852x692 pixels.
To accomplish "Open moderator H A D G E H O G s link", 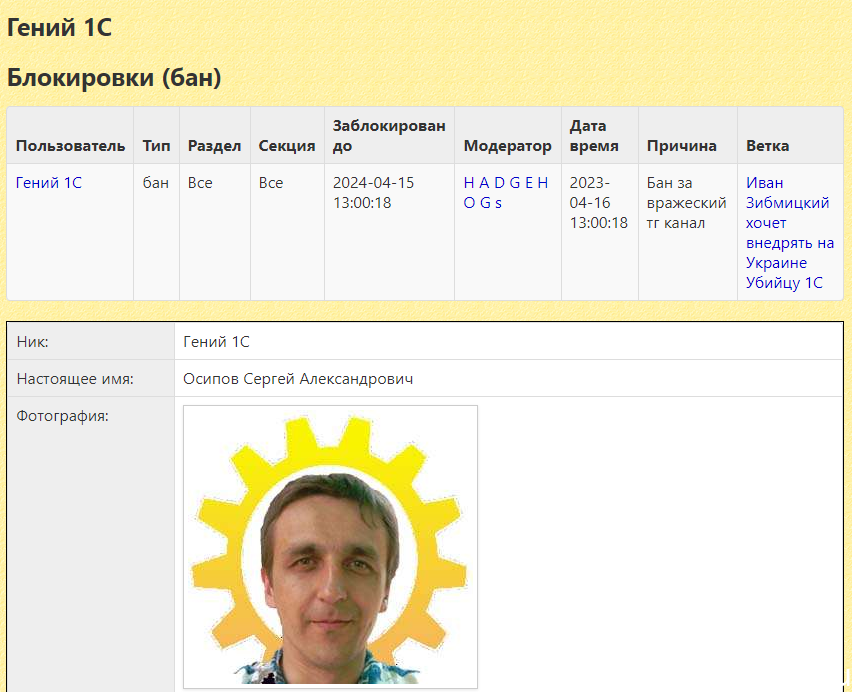I will click(506, 193).
